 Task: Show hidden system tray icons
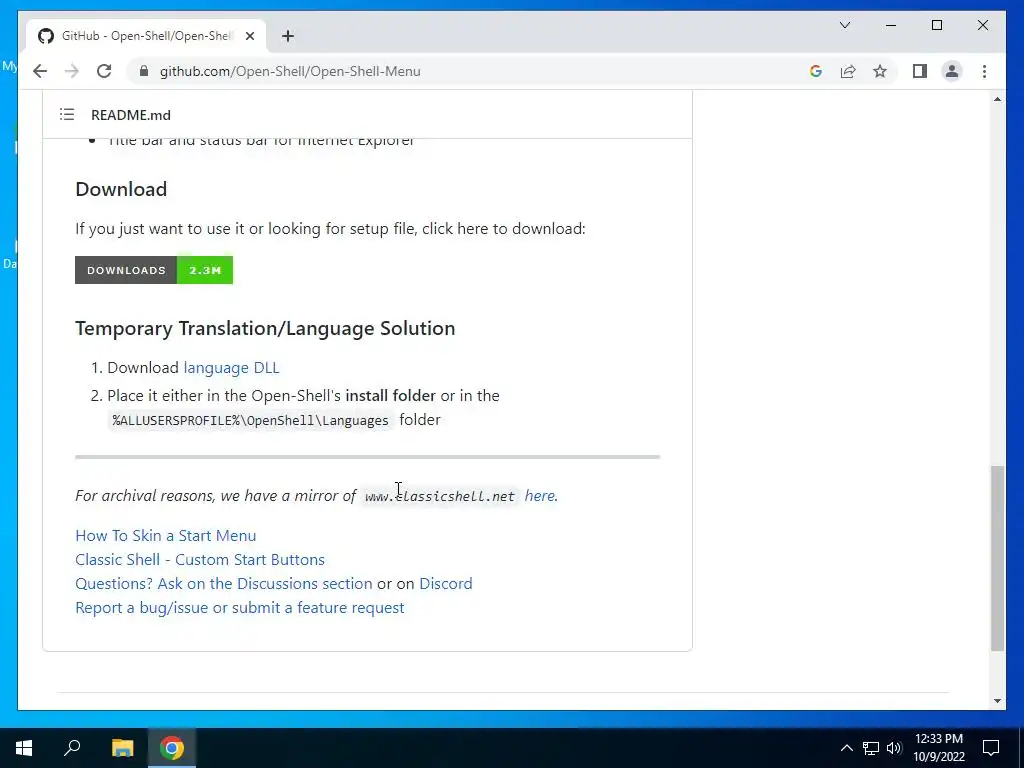(x=846, y=748)
